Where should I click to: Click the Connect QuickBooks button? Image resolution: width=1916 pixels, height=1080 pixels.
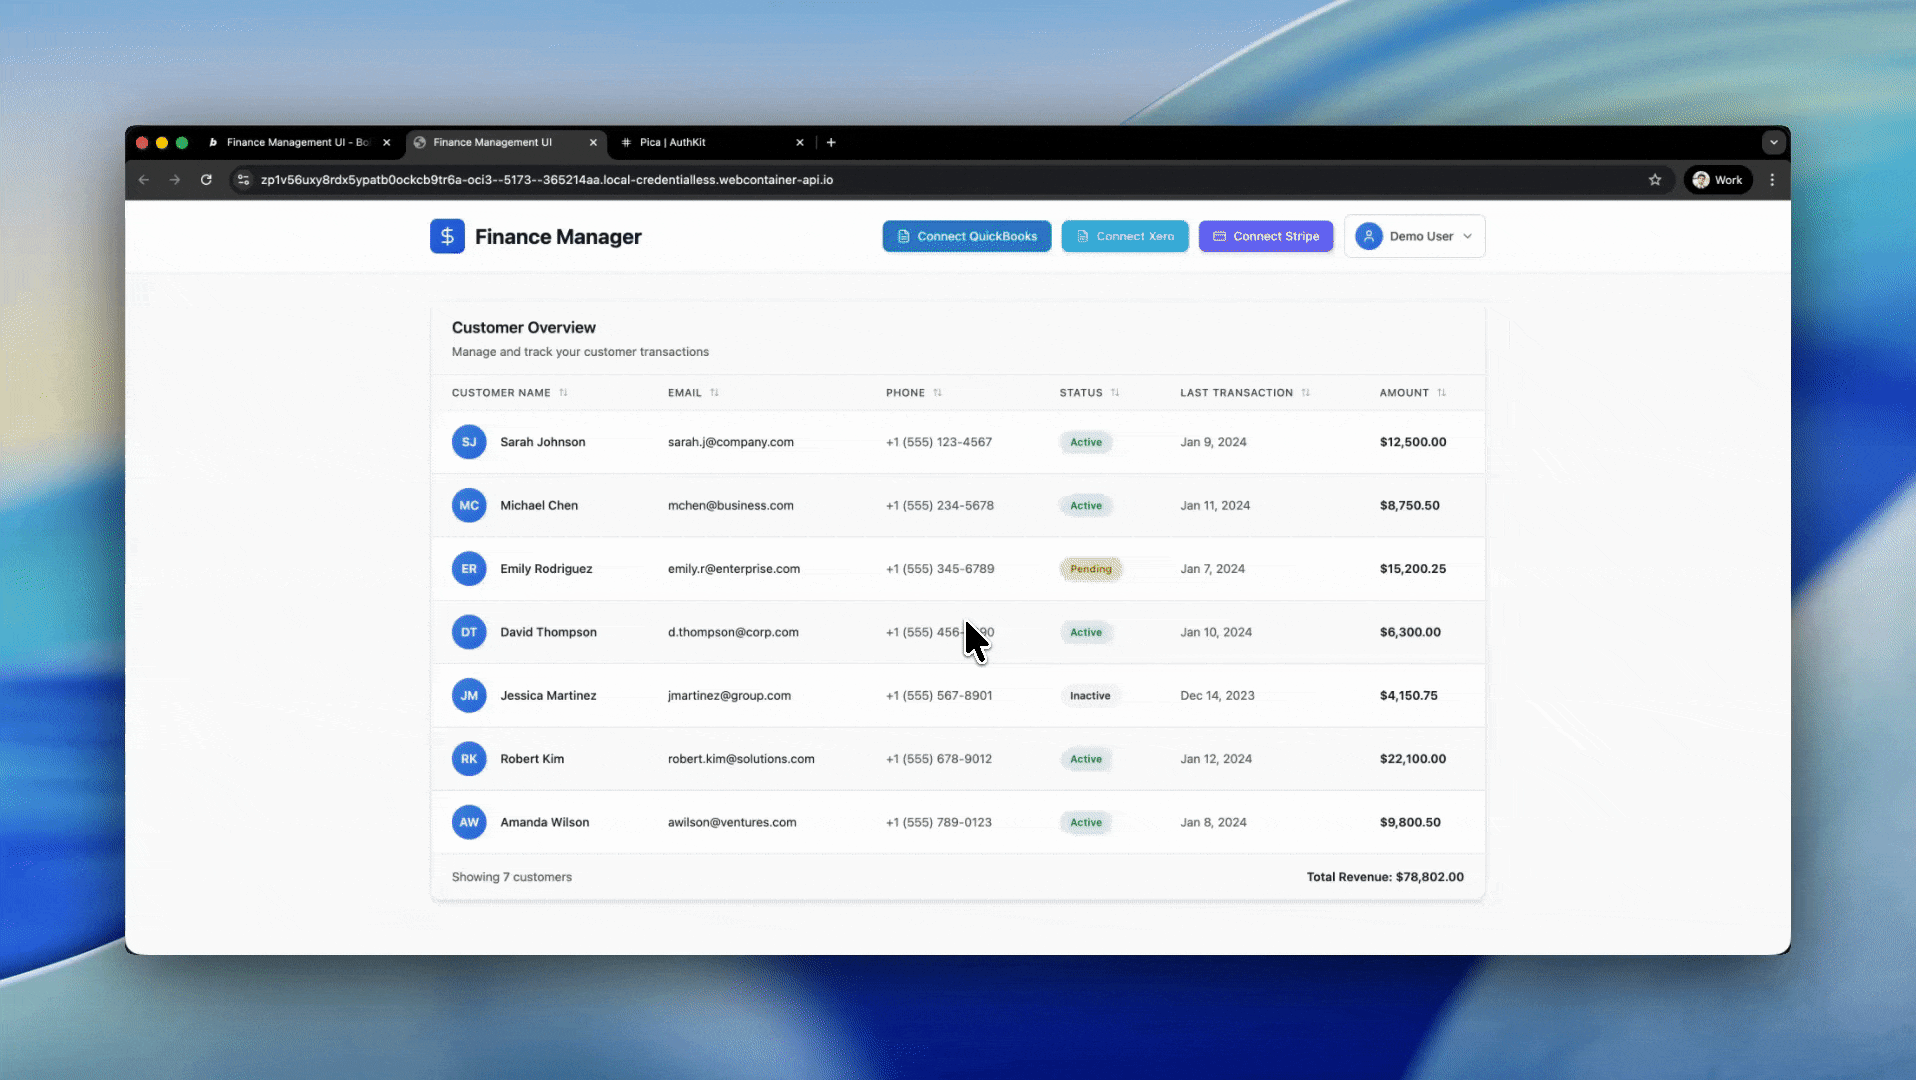click(x=966, y=236)
